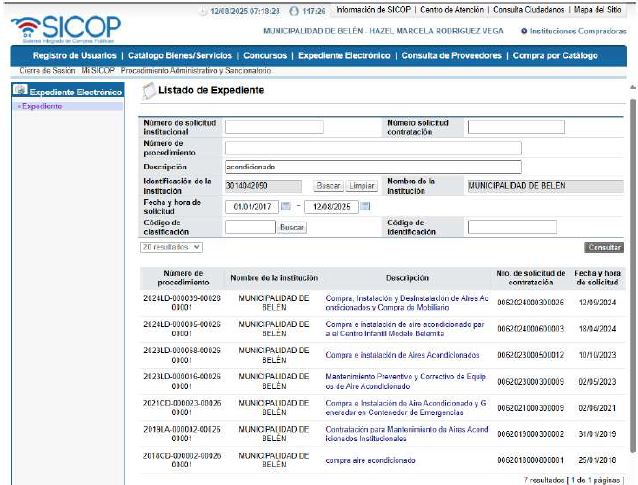The width and height of the screenshot is (638, 485).
Task: Open Consulta Ciudadanos link
Action: (x=529, y=9)
